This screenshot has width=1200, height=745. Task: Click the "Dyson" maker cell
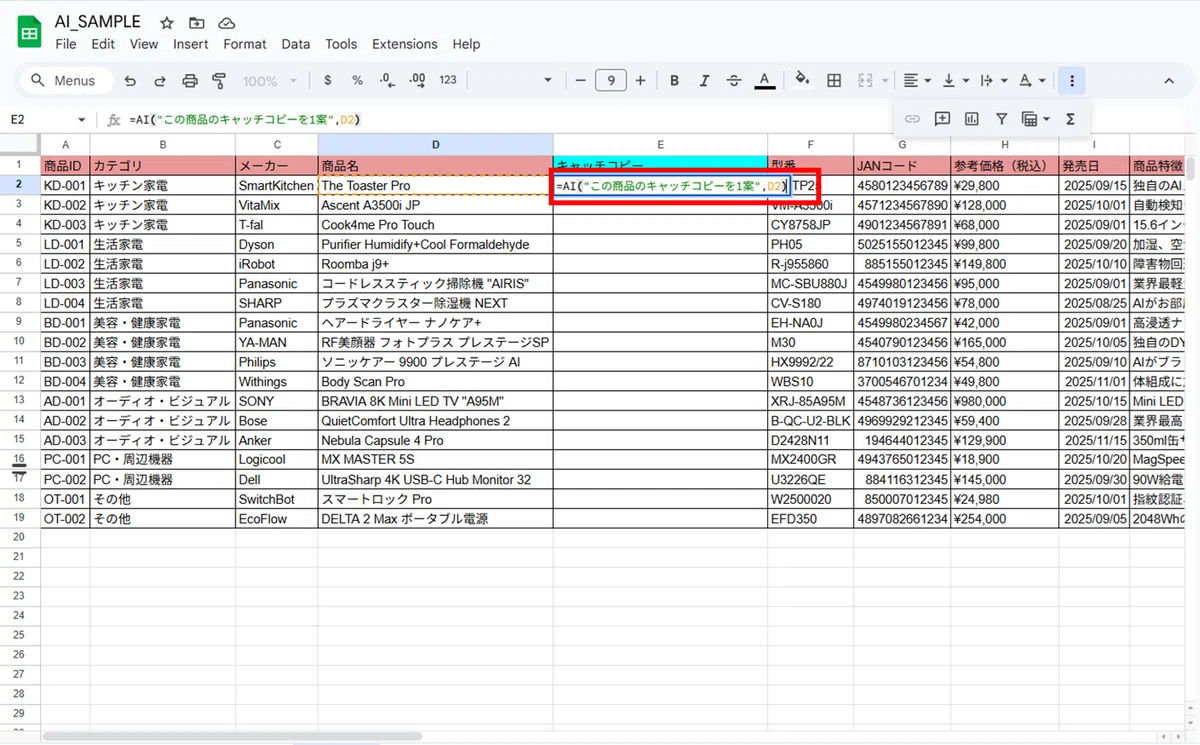coord(276,244)
